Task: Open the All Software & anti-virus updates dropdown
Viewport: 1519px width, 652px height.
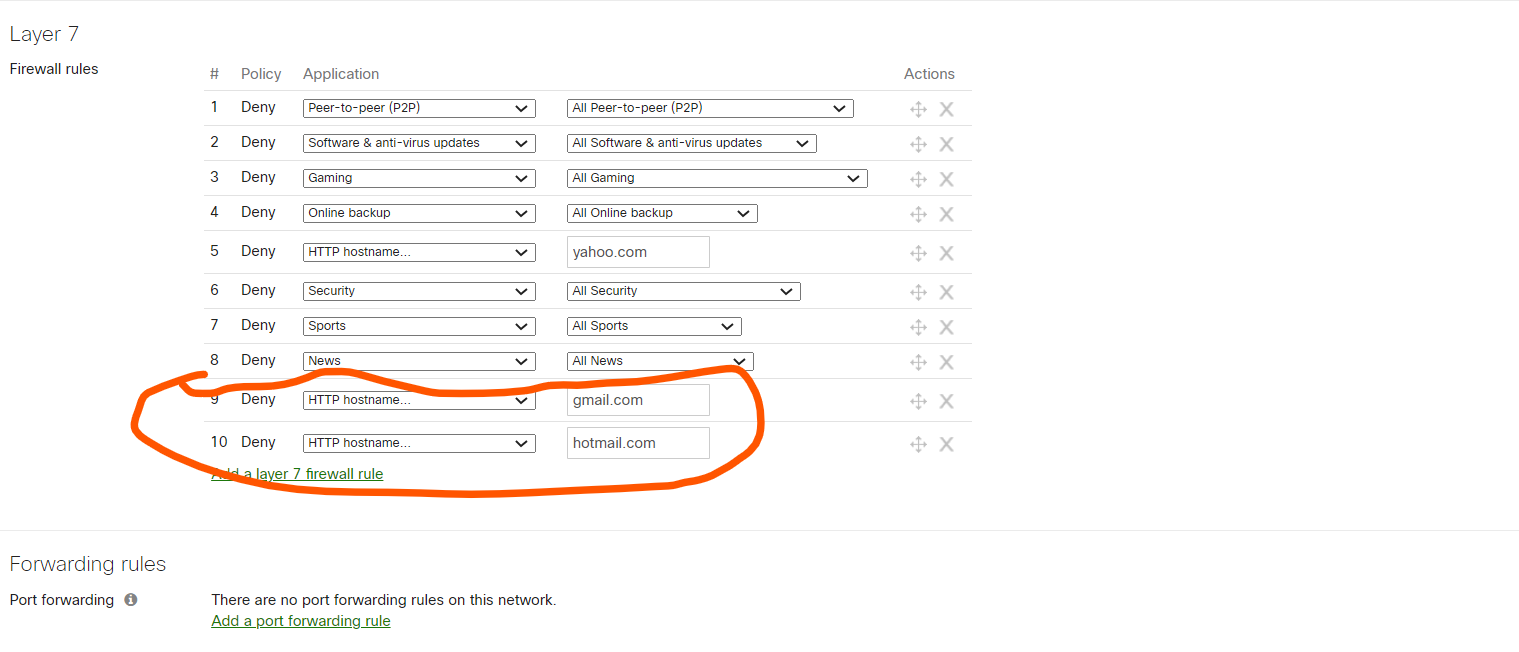Action: click(x=691, y=143)
